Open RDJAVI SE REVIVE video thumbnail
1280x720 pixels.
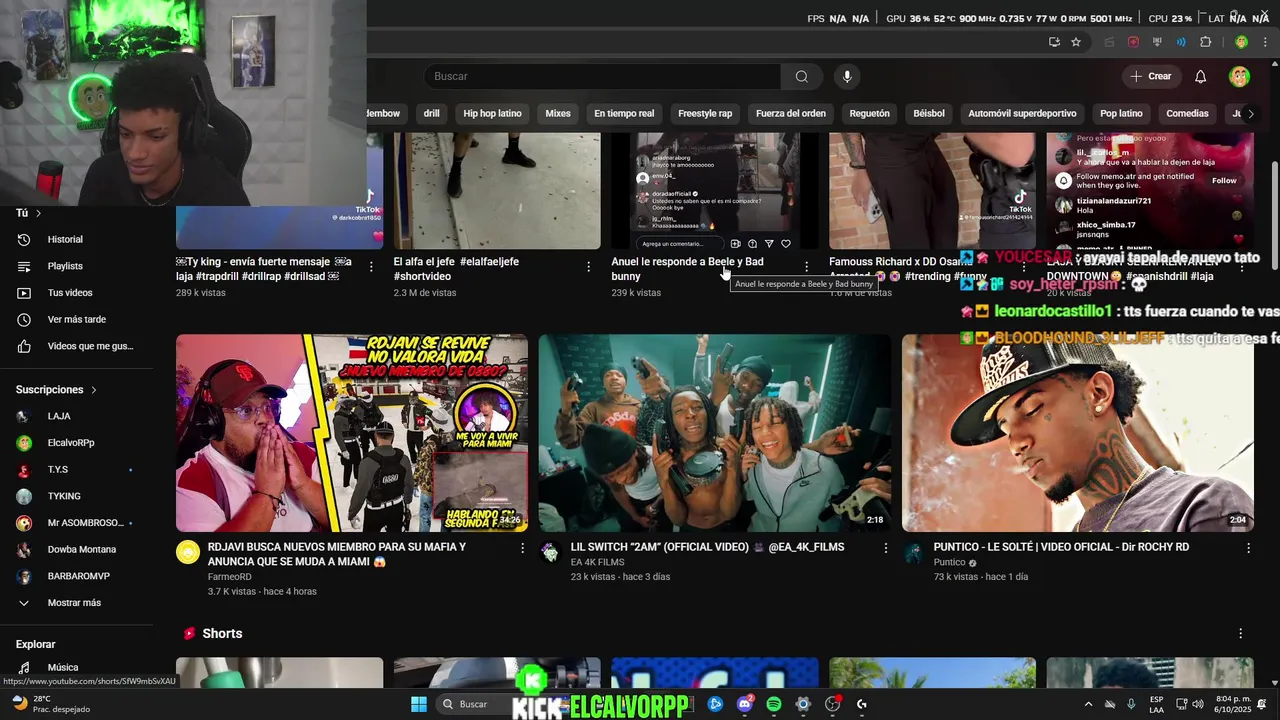[352, 433]
